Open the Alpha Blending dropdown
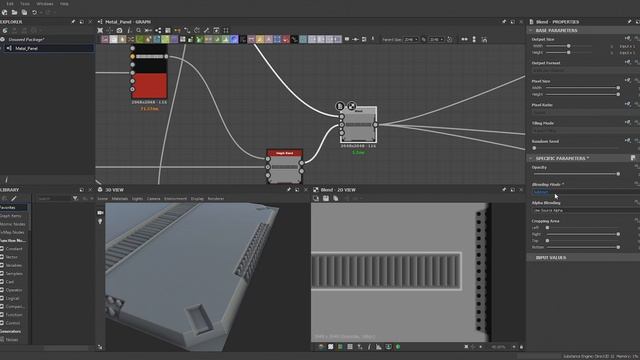 [x=586, y=211]
